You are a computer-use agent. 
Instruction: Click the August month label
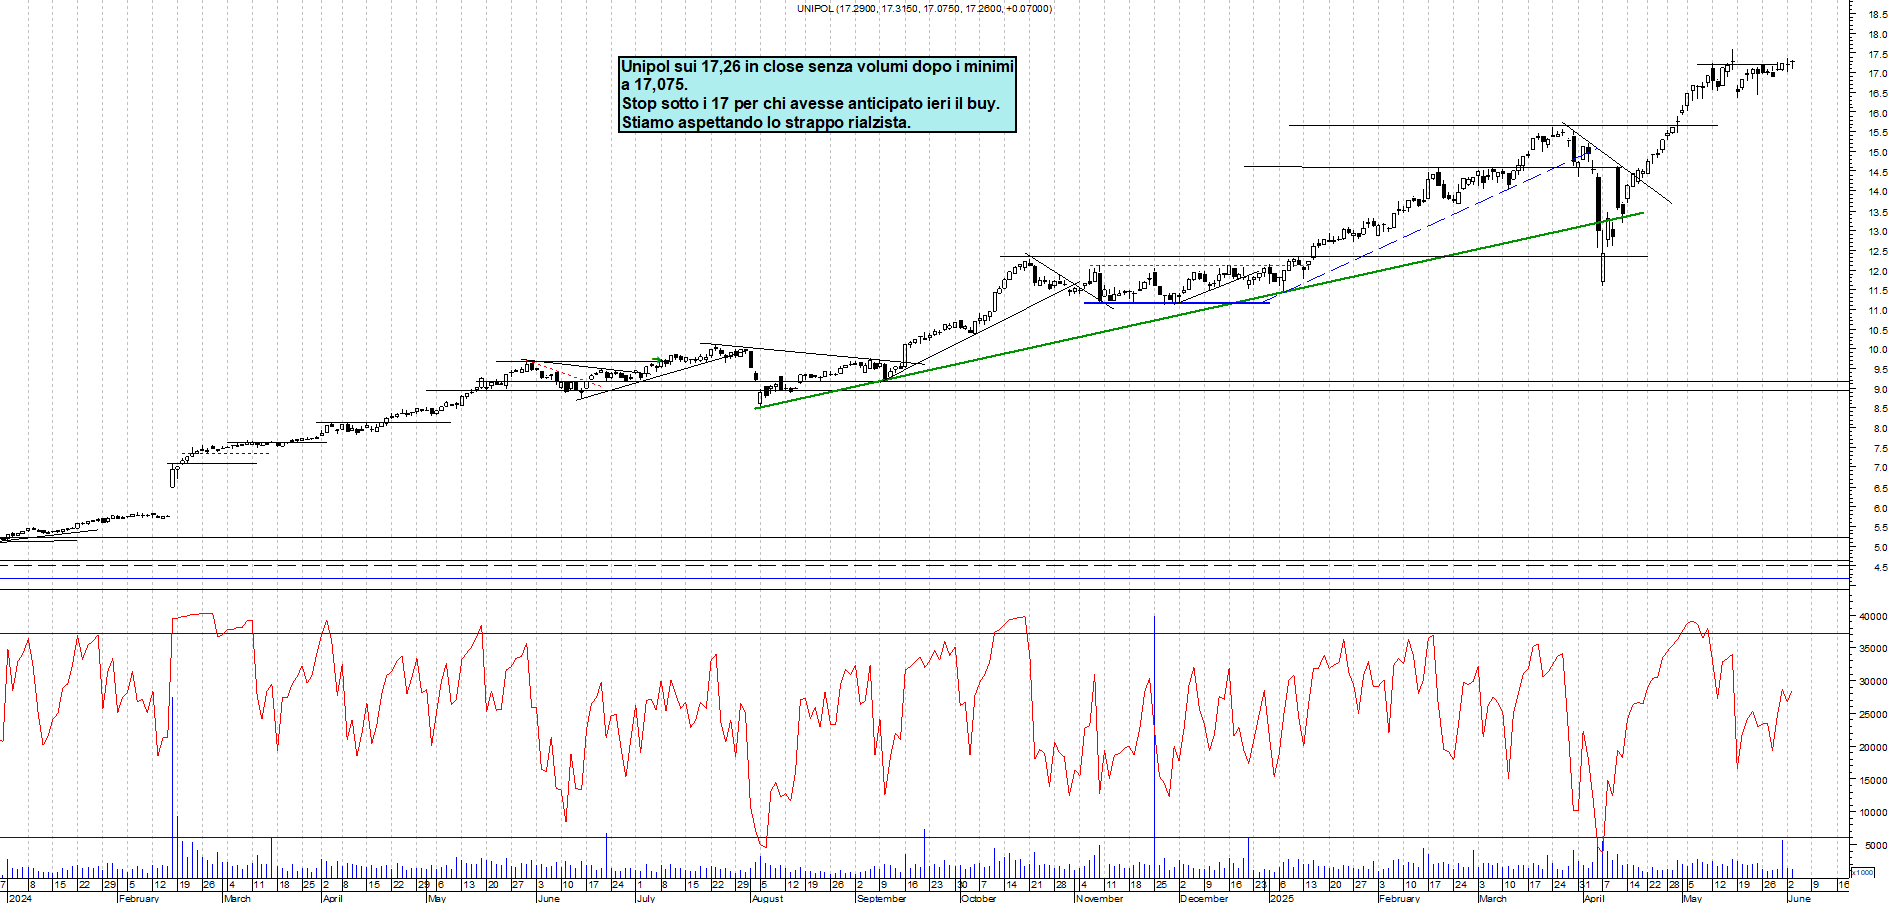click(767, 898)
